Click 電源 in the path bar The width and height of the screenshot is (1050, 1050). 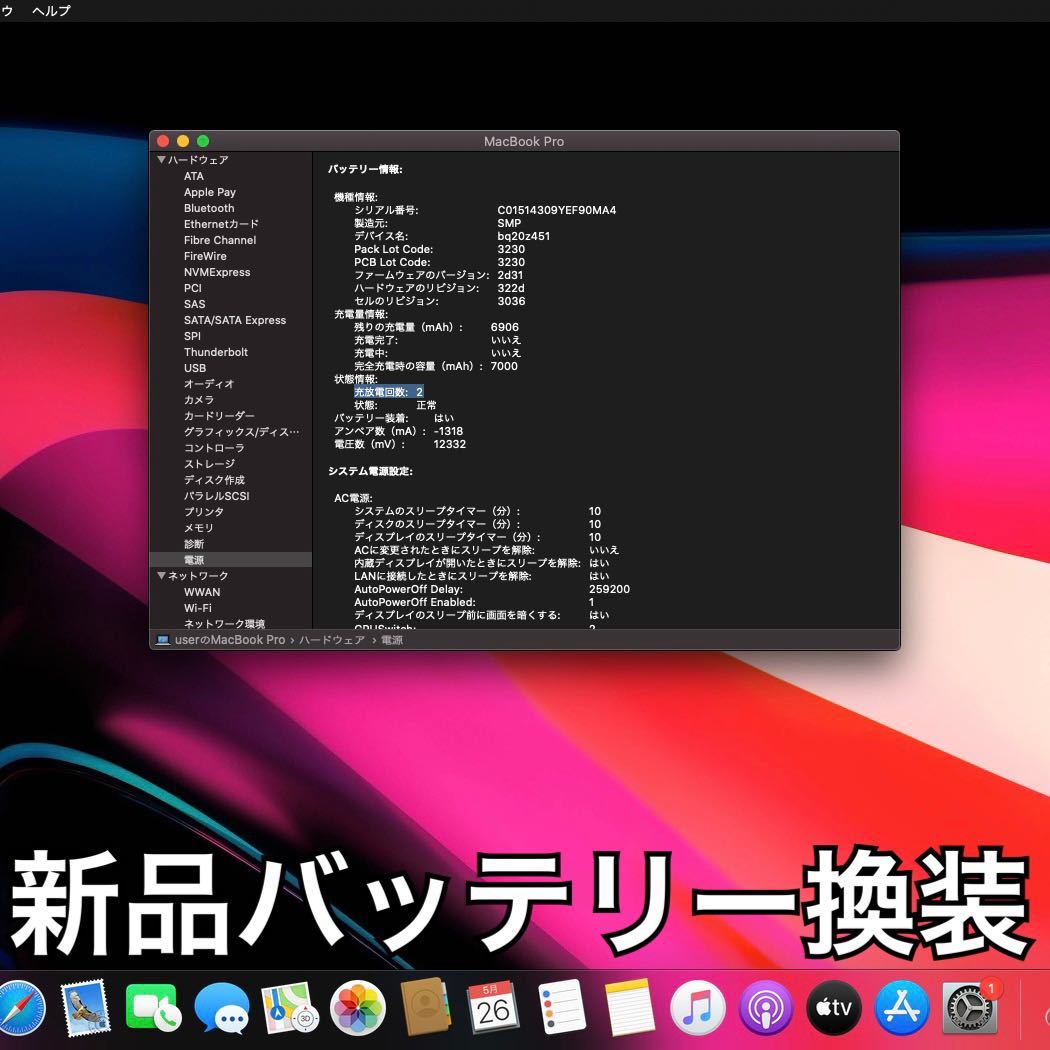[392, 640]
